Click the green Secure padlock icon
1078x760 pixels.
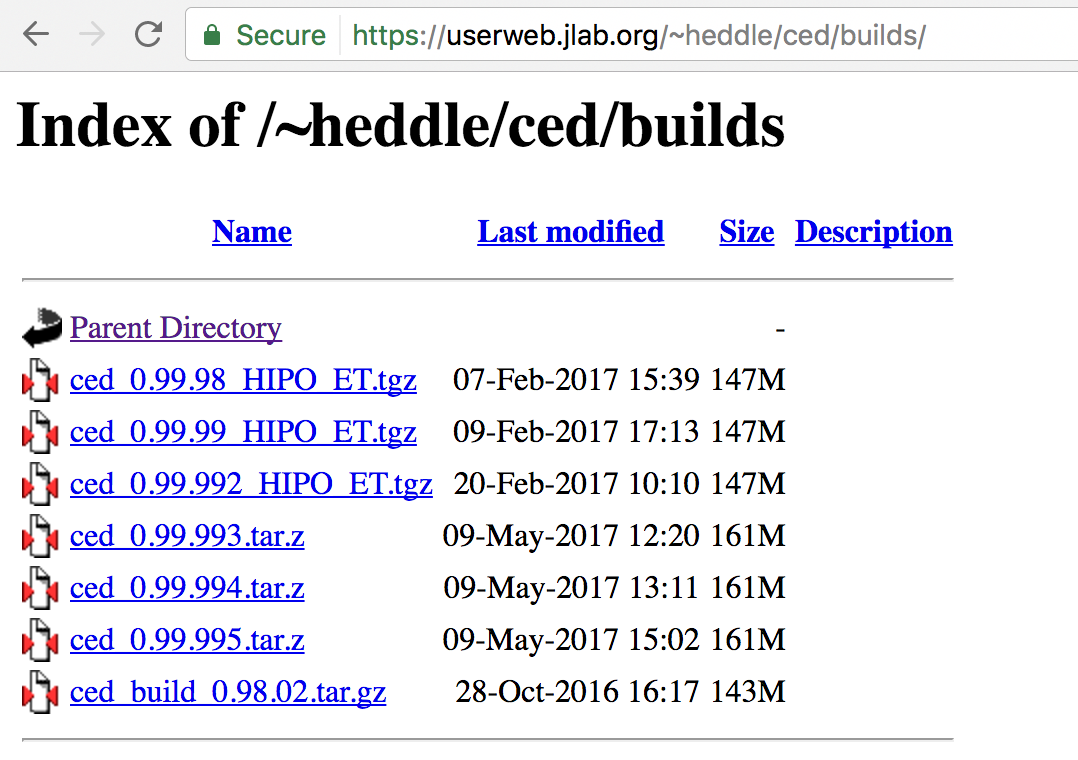tap(212, 35)
